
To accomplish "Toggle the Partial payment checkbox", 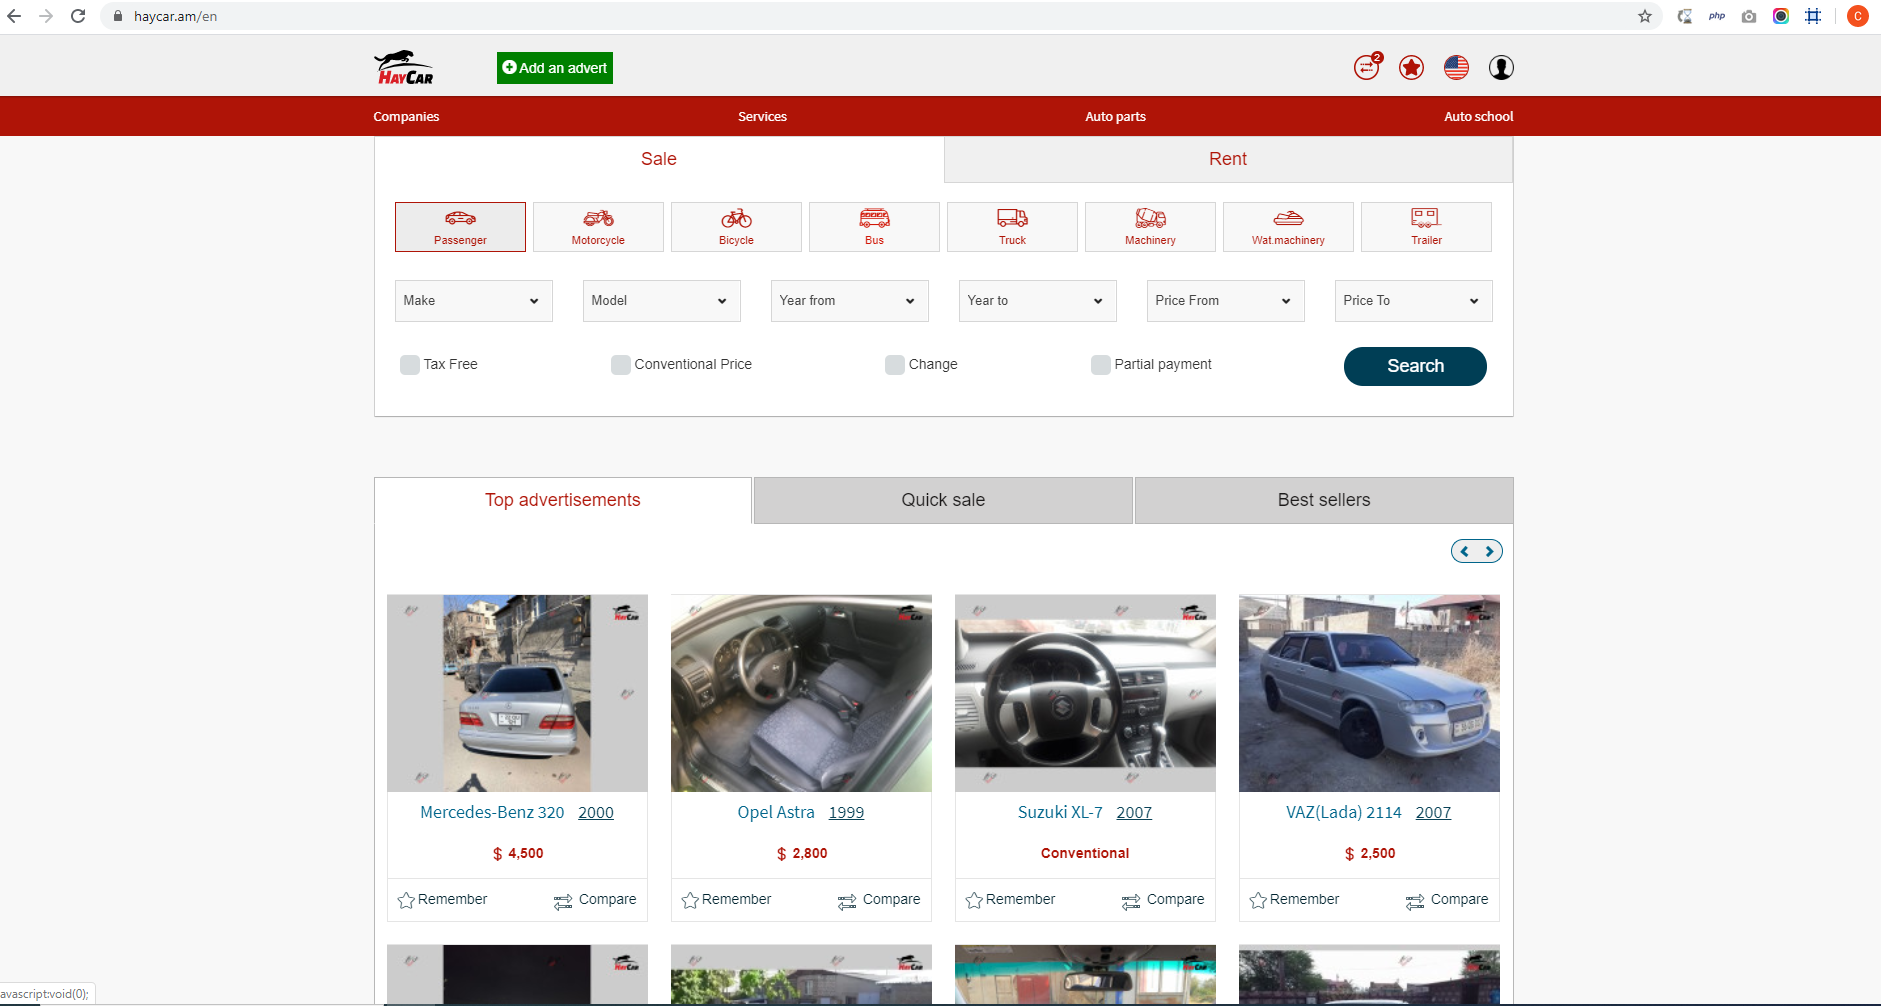I will (x=1101, y=365).
